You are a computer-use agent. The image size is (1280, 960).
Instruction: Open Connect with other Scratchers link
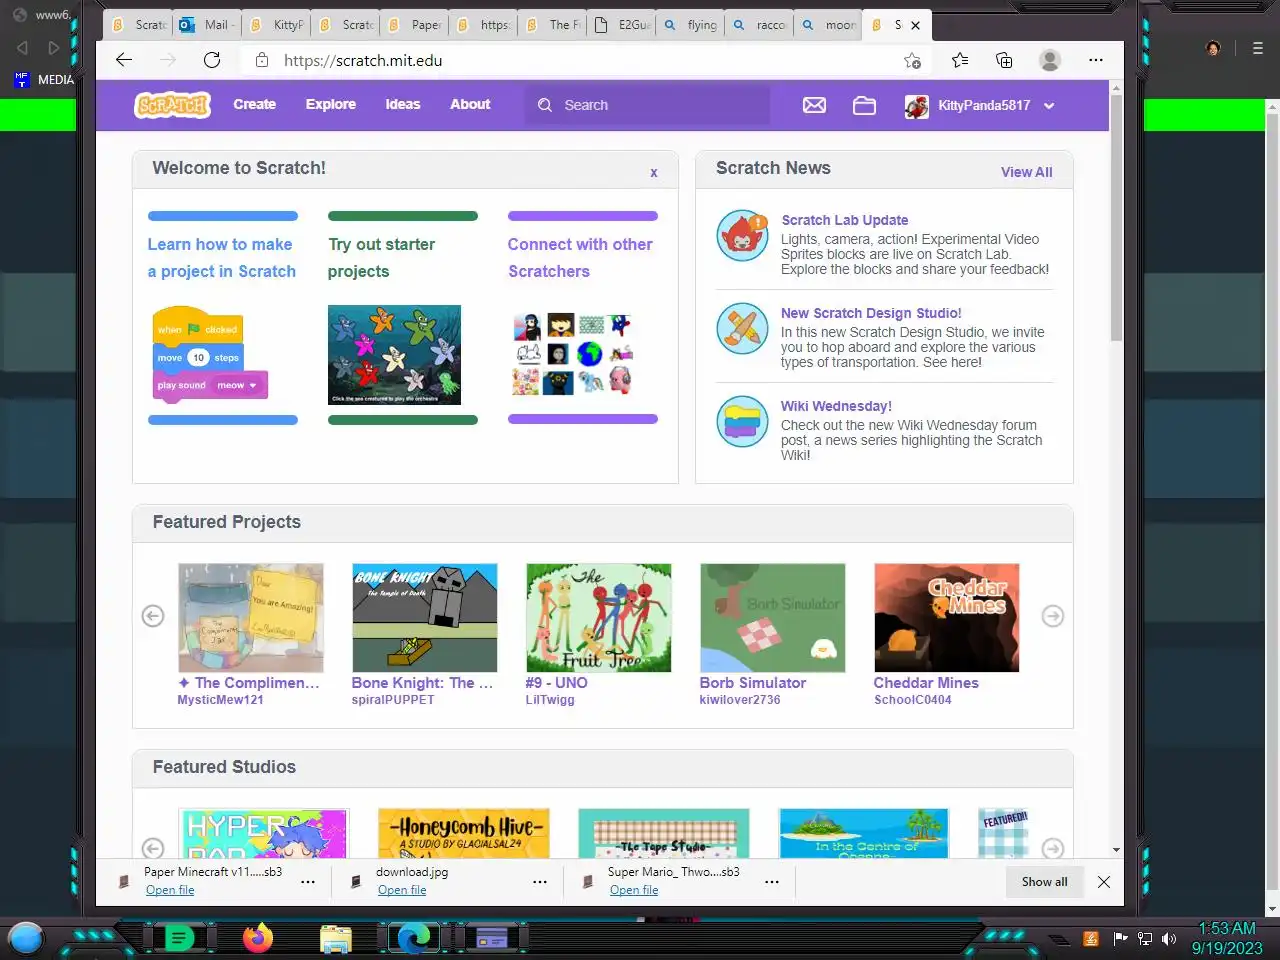click(580, 258)
